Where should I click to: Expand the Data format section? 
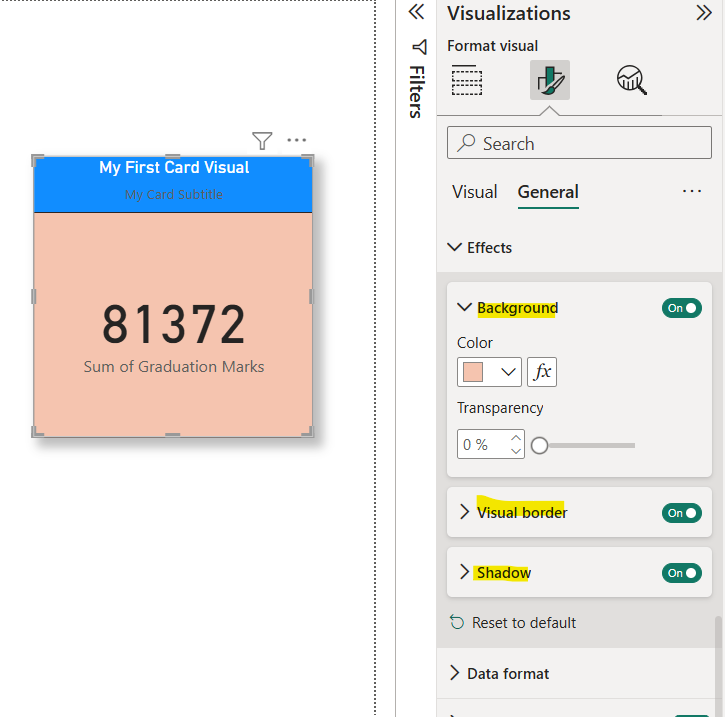pyautogui.click(x=455, y=673)
